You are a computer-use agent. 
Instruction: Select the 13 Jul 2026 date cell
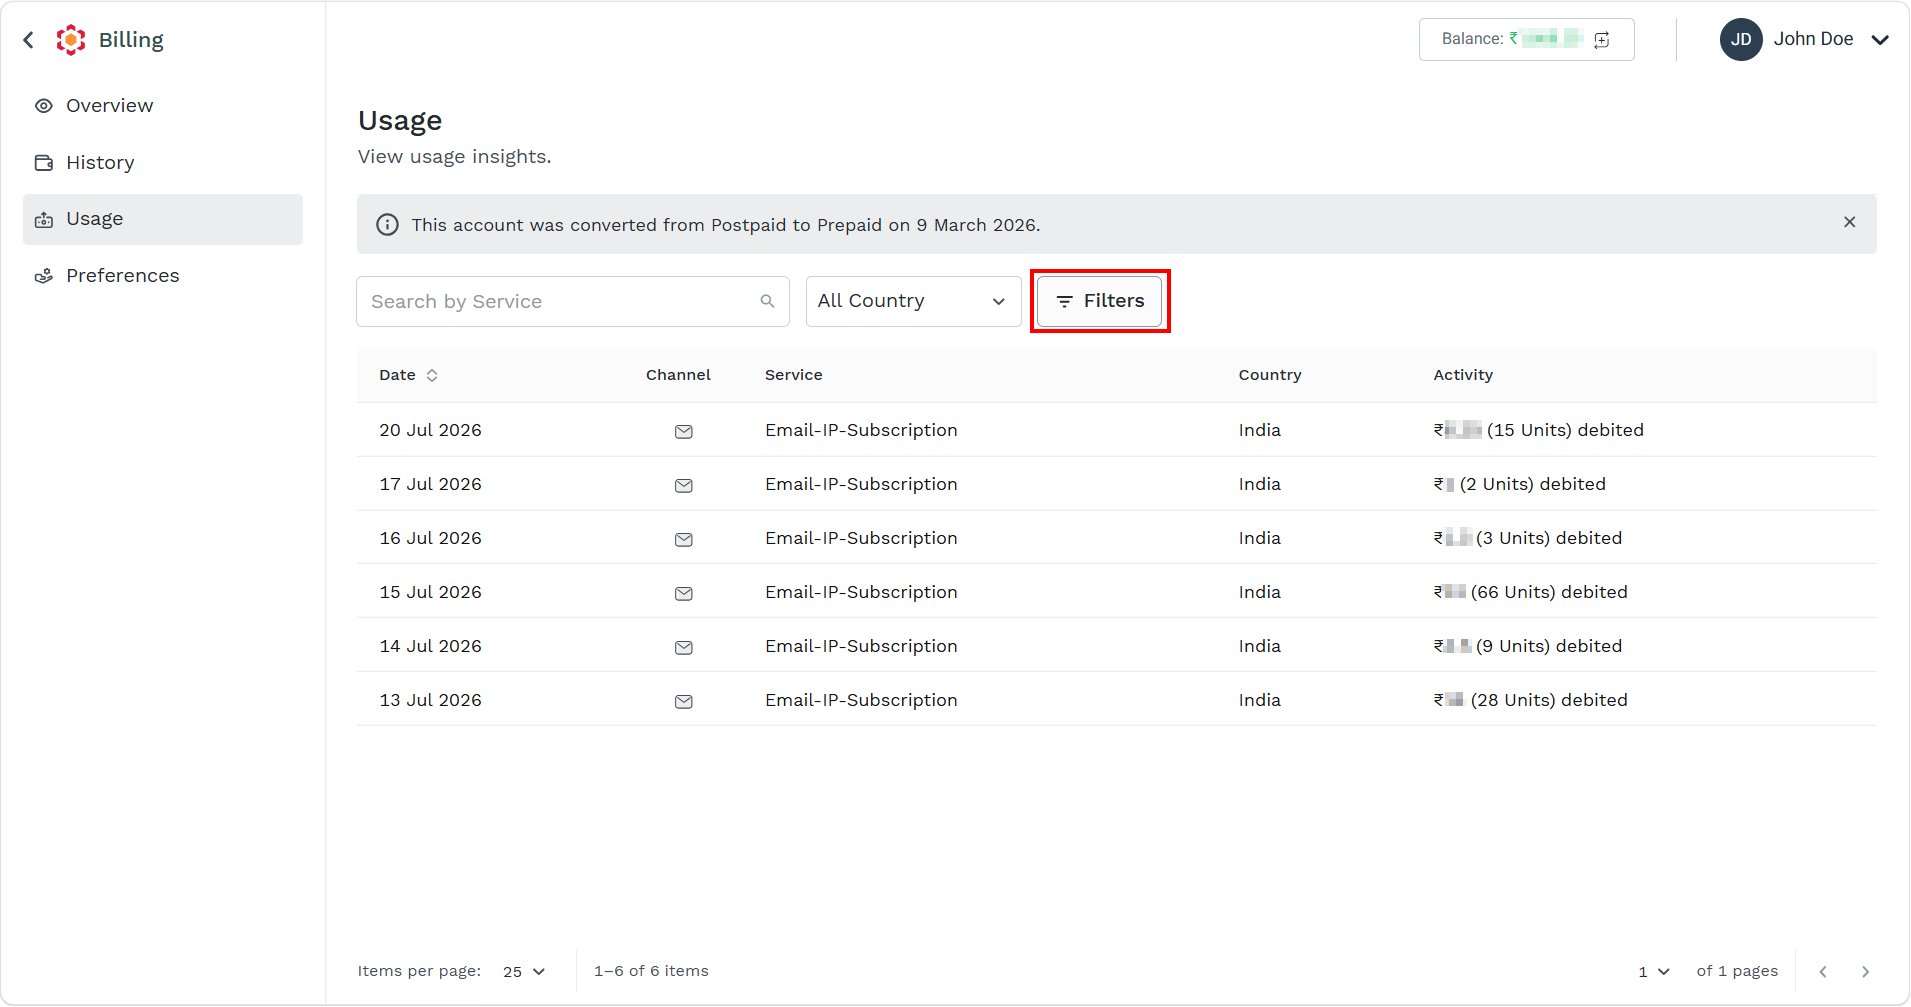(x=430, y=700)
